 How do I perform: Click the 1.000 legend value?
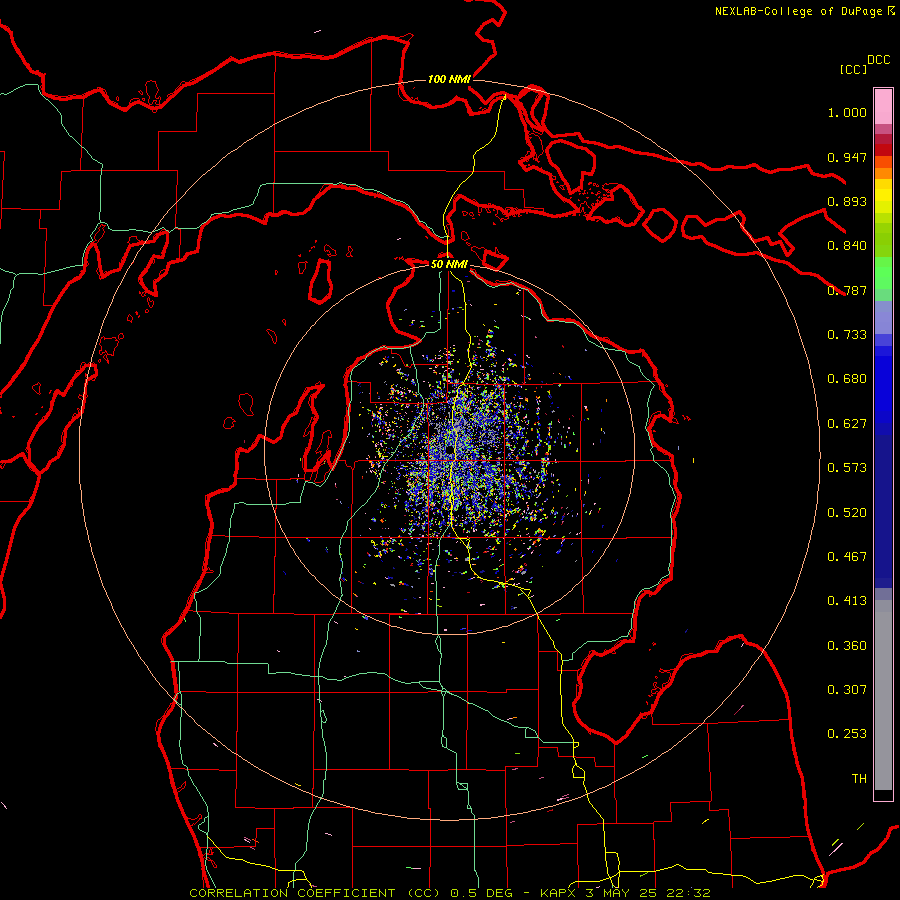847,112
